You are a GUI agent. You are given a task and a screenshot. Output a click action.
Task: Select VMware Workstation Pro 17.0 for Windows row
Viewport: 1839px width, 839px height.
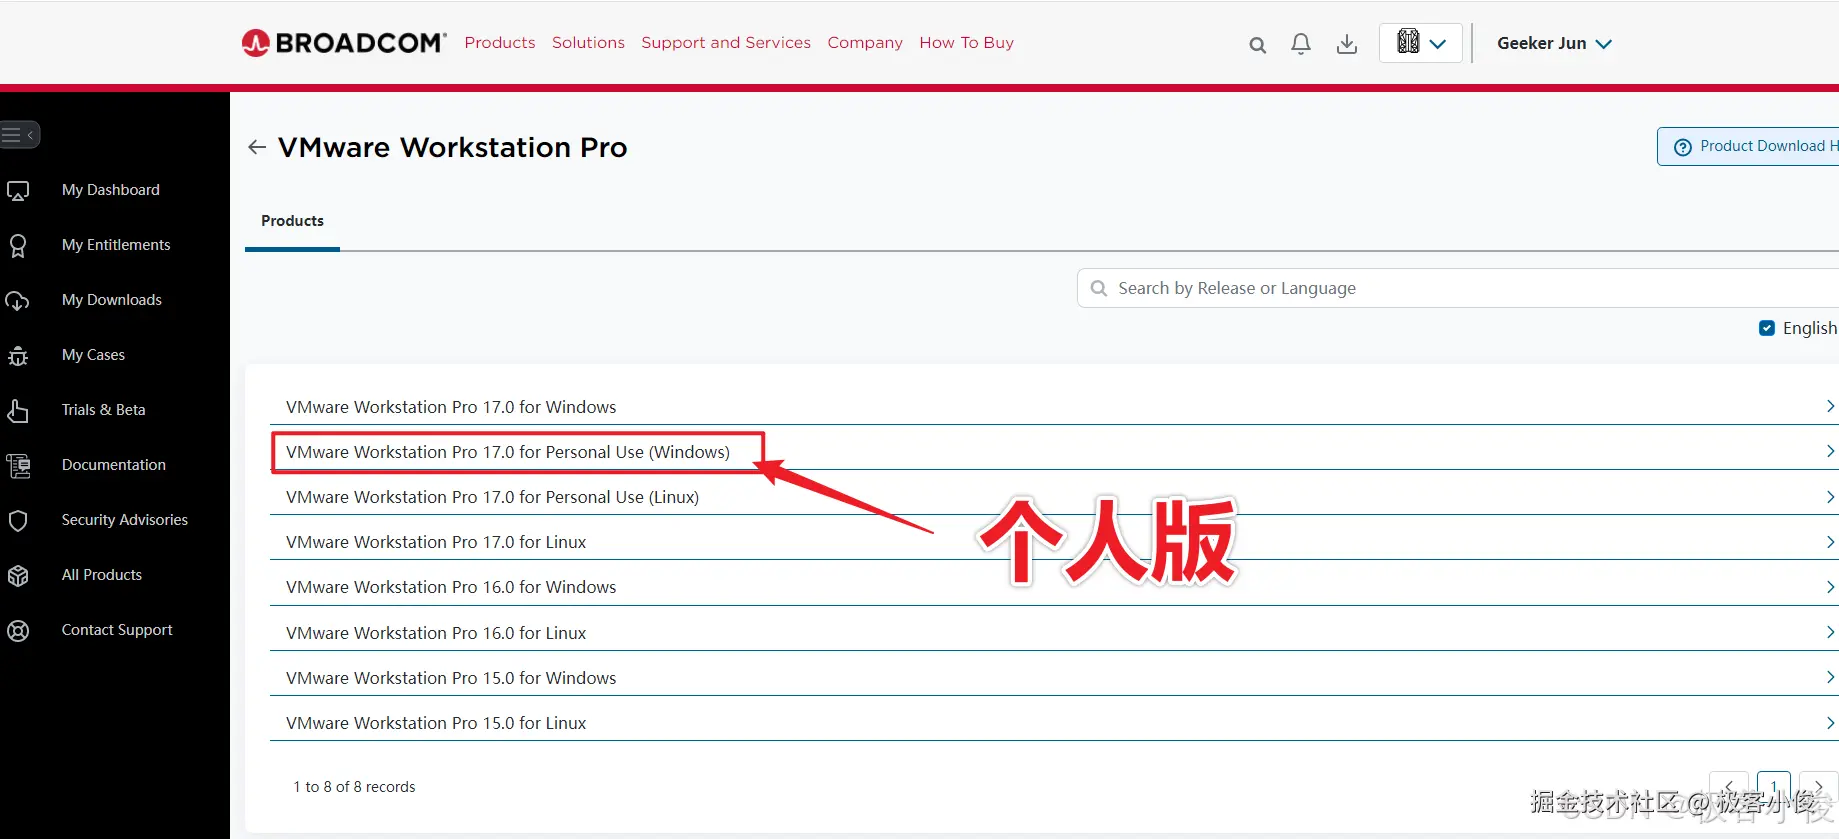tap(1054, 406)
